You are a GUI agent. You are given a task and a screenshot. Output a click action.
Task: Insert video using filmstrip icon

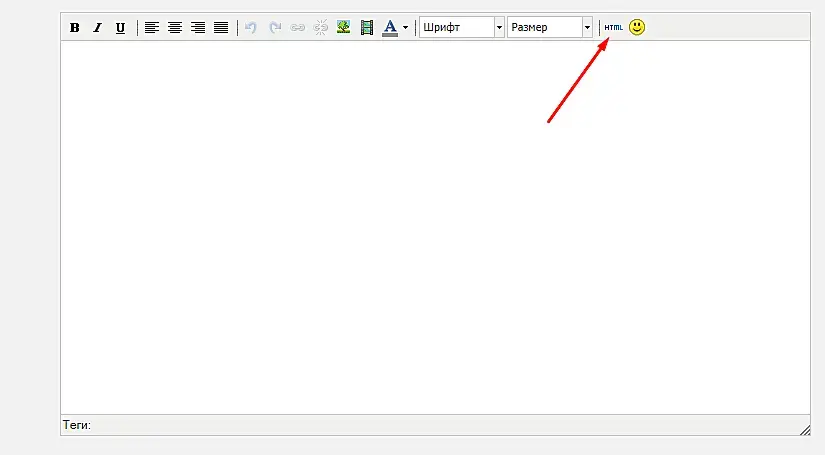(x=367, y=27)
